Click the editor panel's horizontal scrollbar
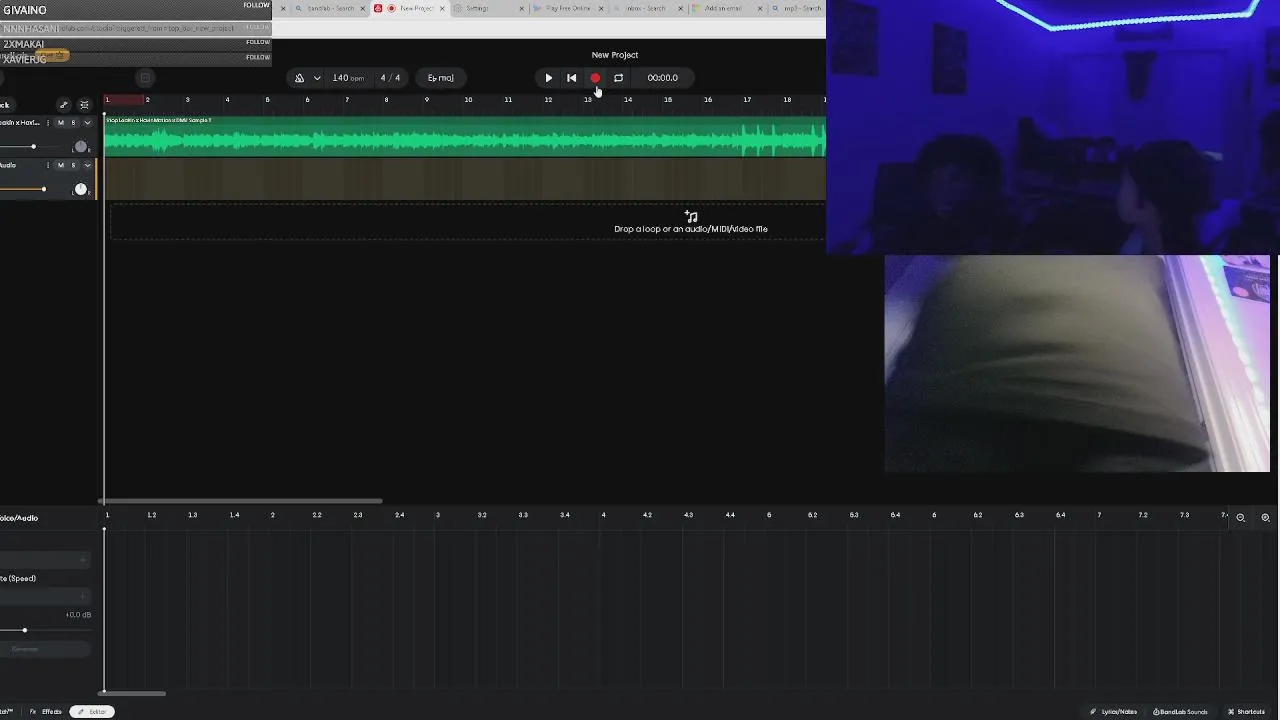This screenshot has height=720, width=1280. 132,693
